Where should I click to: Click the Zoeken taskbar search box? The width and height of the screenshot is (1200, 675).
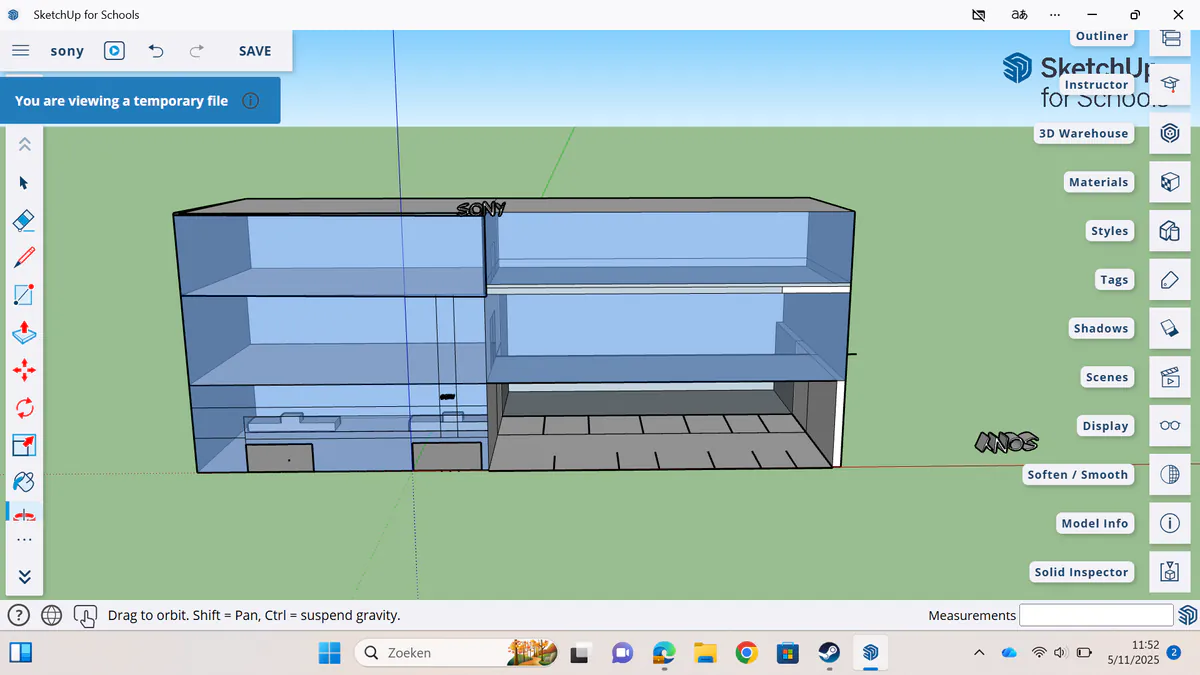[457, 653]
